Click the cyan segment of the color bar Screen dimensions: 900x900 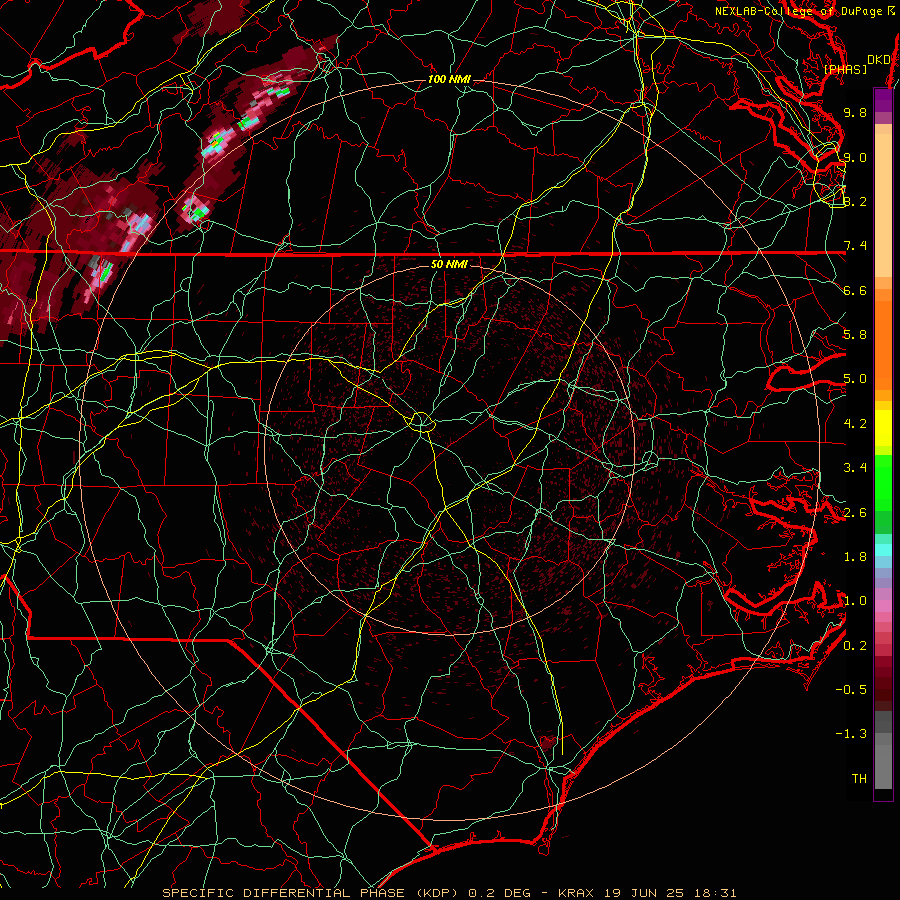tap(883, 550)
